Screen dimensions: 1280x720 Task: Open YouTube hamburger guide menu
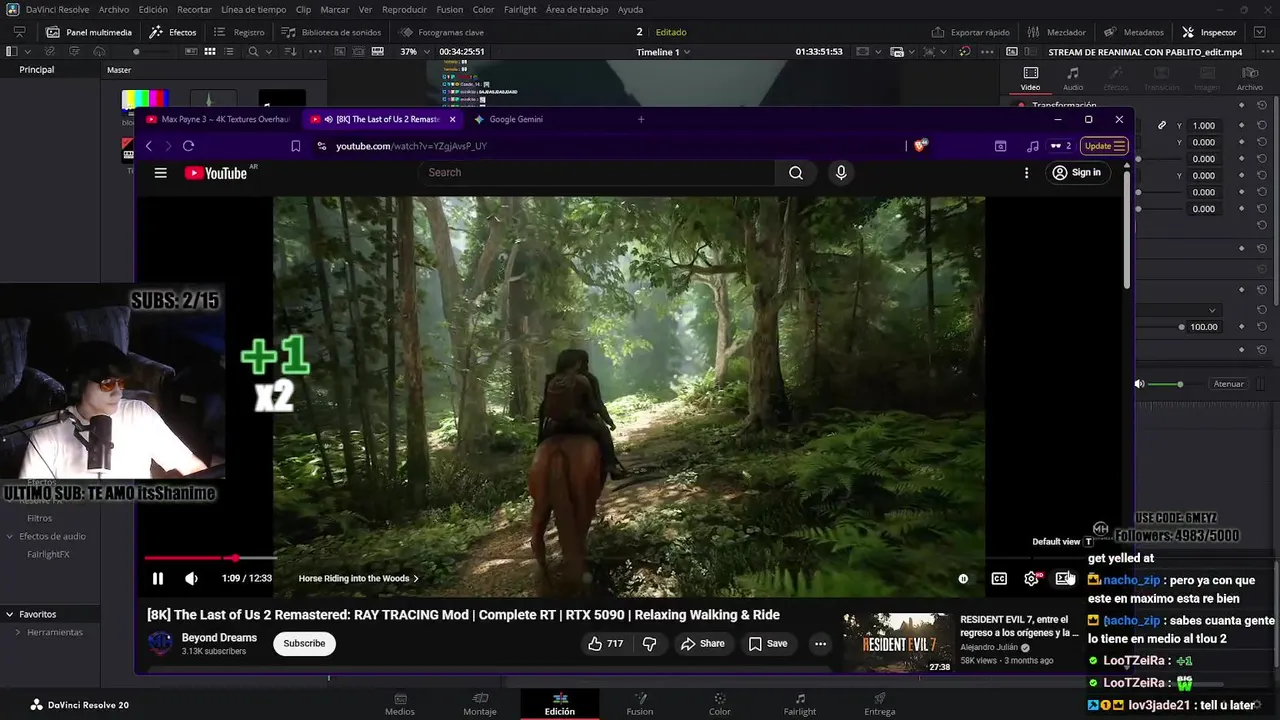pos(160,173)
